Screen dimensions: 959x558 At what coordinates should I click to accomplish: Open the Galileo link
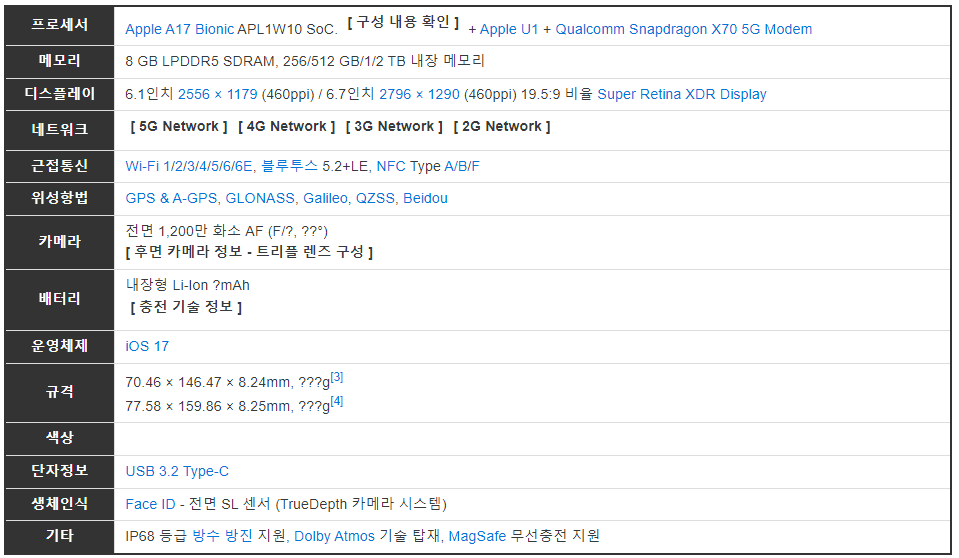[x=325, y=198]
